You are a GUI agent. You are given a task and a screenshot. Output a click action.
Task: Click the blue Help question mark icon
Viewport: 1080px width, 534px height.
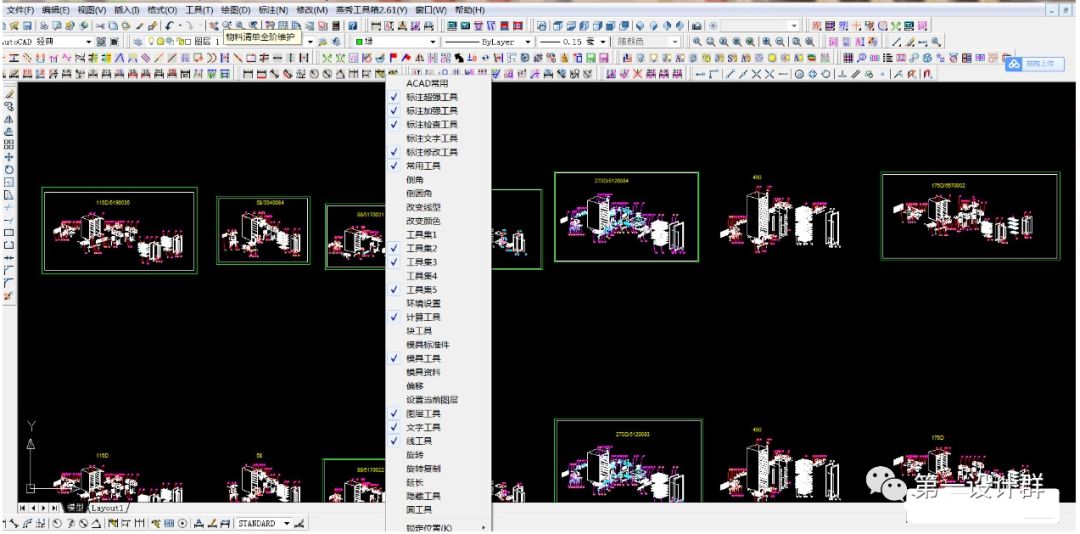click(x=352, y=25)
